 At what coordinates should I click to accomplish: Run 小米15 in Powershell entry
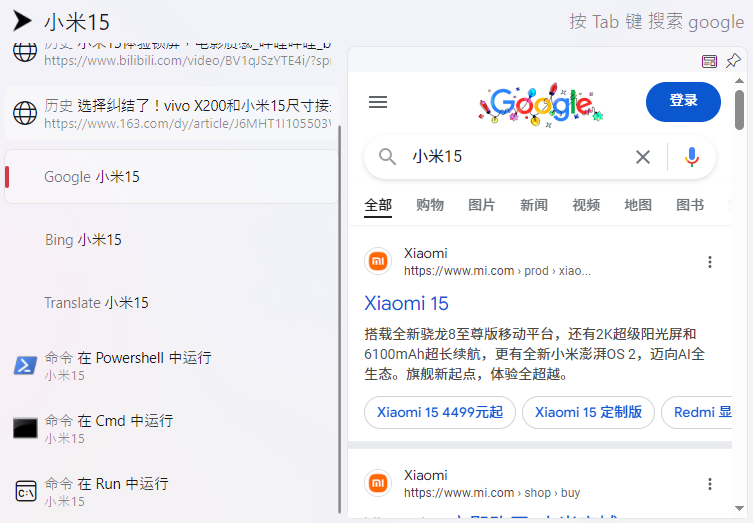171,365
